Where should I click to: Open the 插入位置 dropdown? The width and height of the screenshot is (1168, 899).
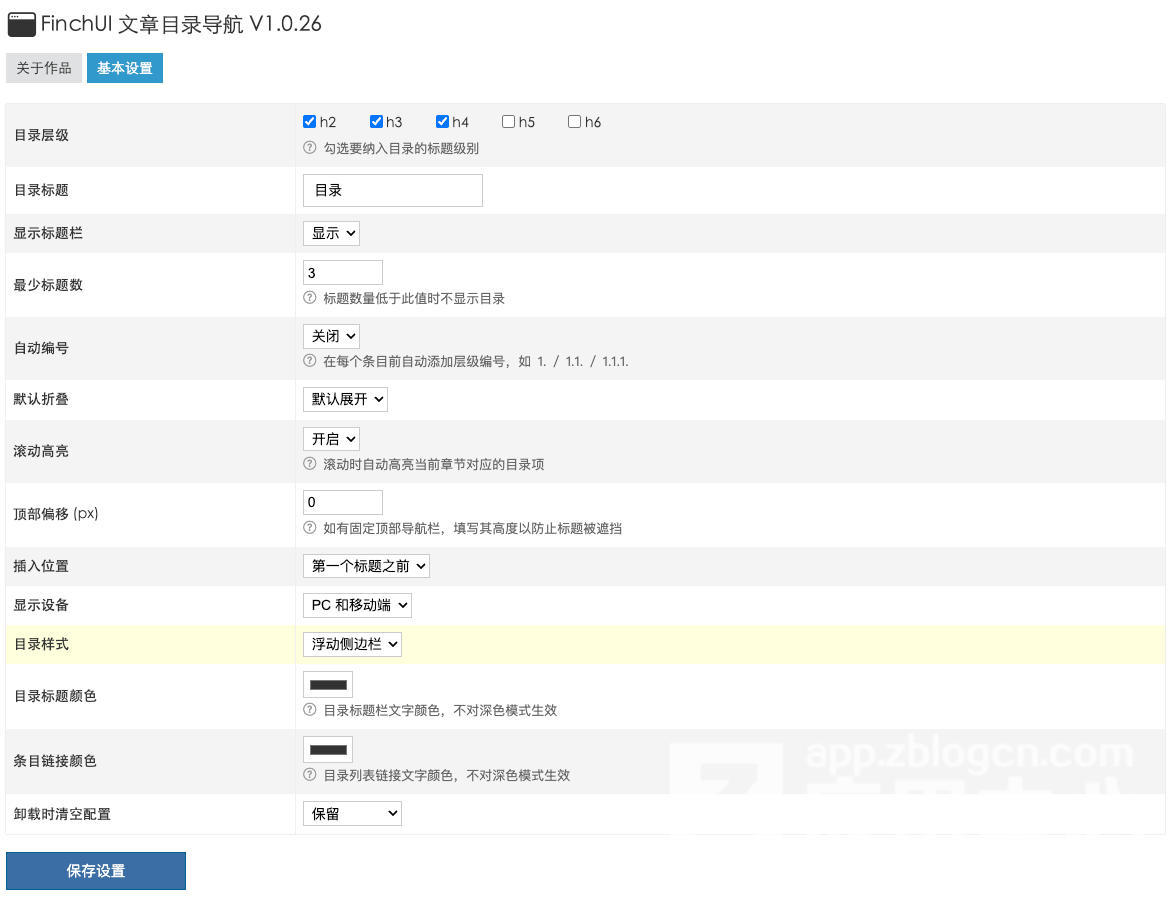[366, 565]
